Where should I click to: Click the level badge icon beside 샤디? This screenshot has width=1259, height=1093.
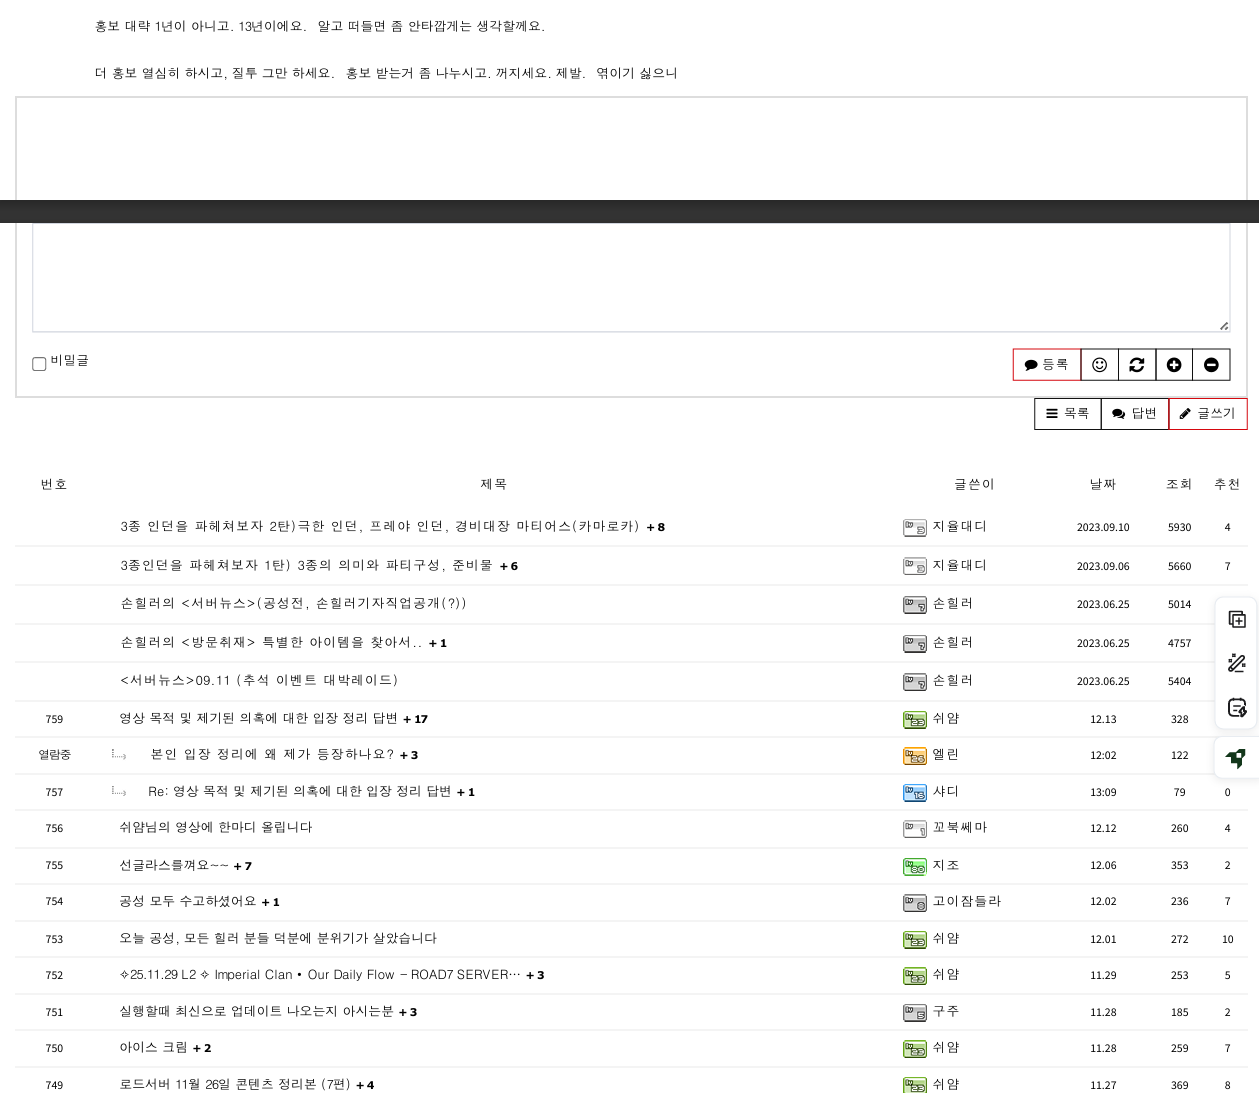pos(914,792)
